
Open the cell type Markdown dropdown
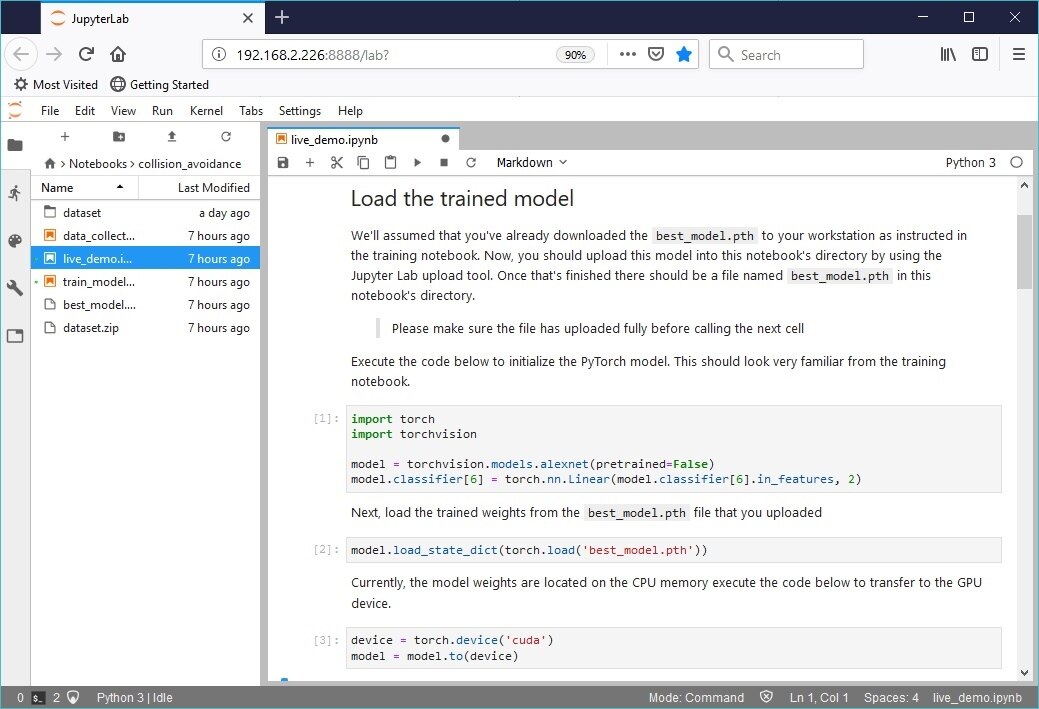[x=531, y=162]
